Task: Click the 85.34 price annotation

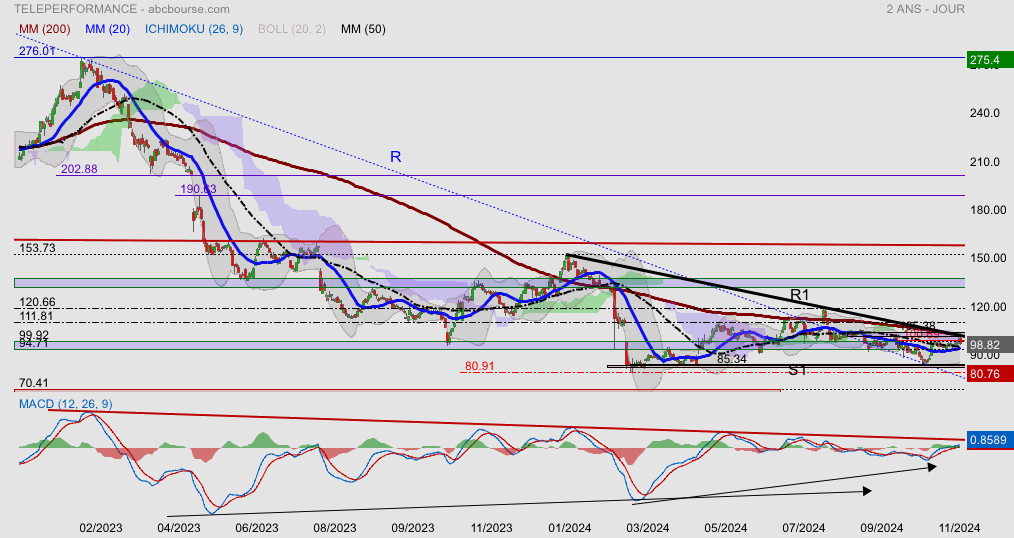Action: 732,359
